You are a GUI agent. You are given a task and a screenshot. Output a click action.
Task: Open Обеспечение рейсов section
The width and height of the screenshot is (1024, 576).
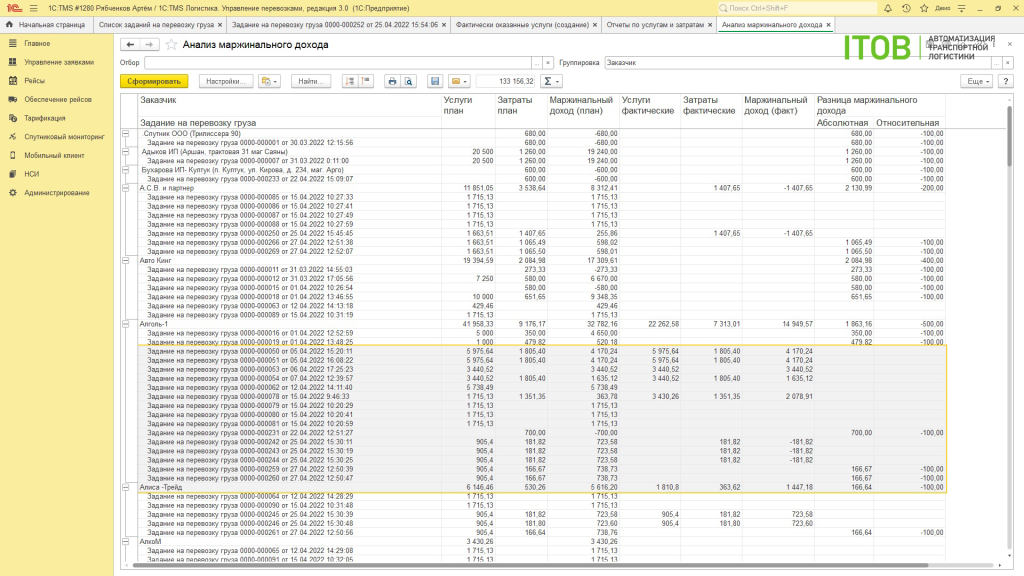tap(57, 99)
